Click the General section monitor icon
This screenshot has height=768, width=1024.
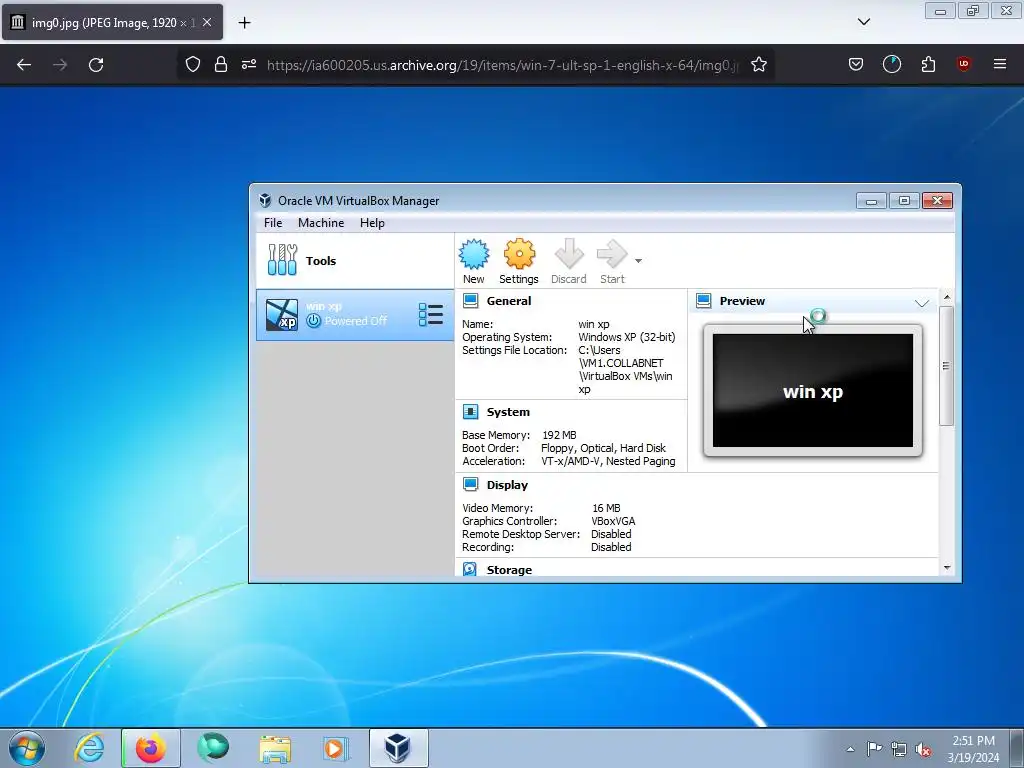(470, 300)
